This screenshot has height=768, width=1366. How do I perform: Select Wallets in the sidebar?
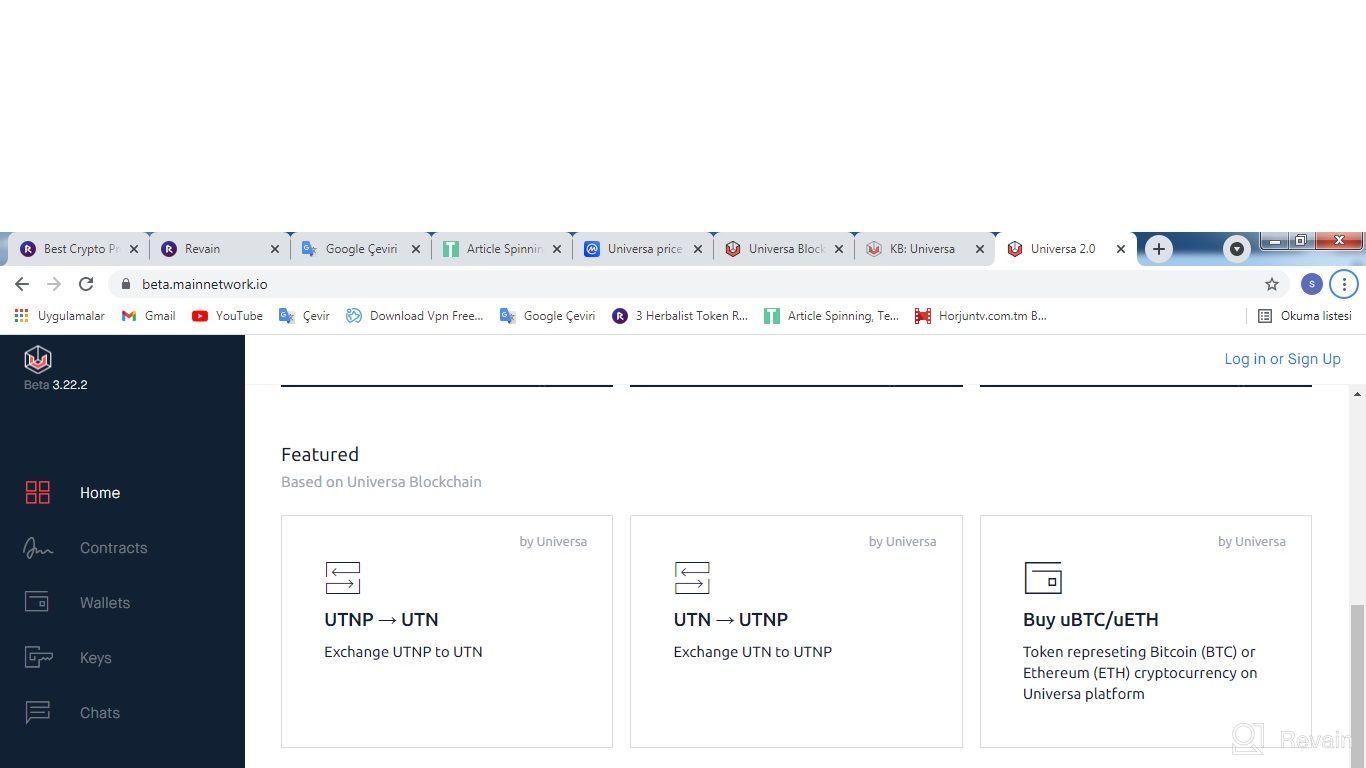(105, 603)
